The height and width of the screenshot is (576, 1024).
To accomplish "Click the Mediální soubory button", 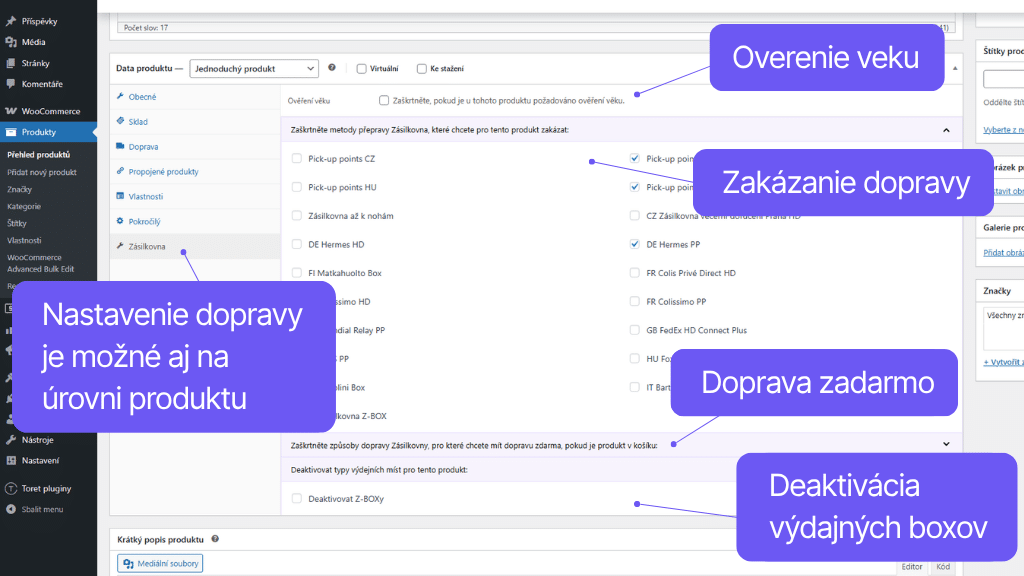I will click(x=160, y=564).
